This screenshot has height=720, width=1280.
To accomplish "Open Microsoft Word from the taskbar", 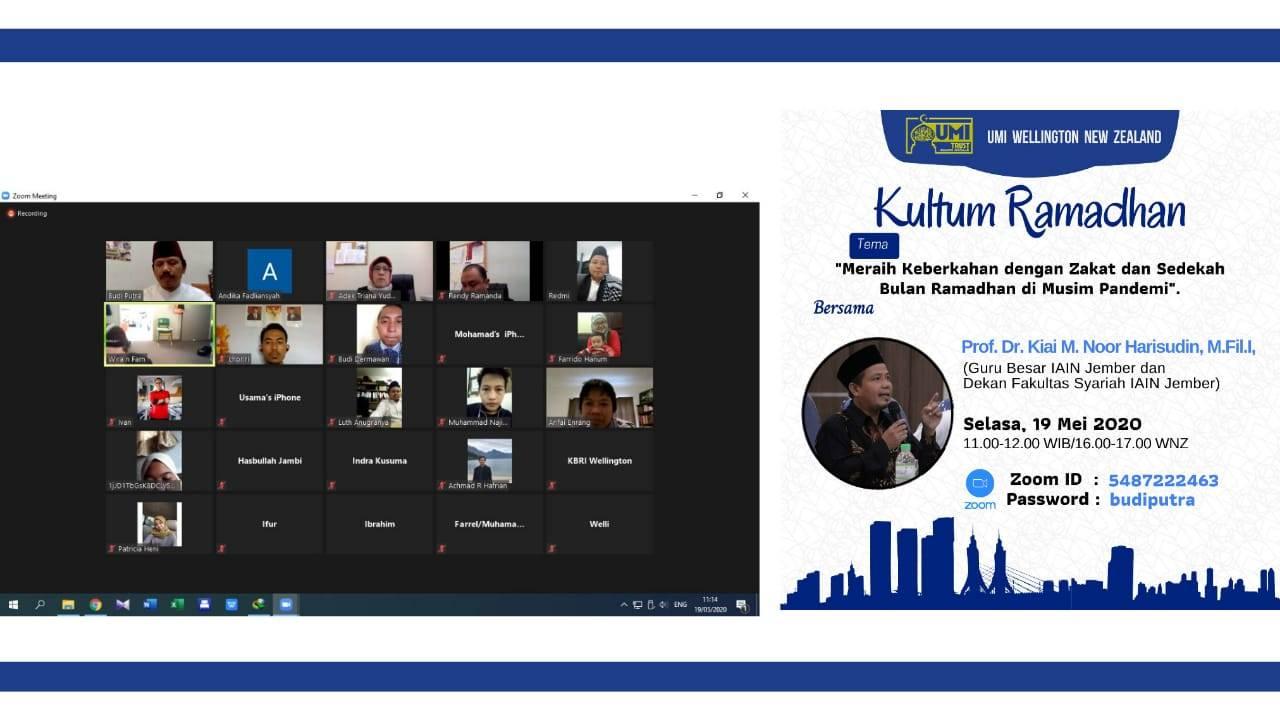I will coord(149,604).
